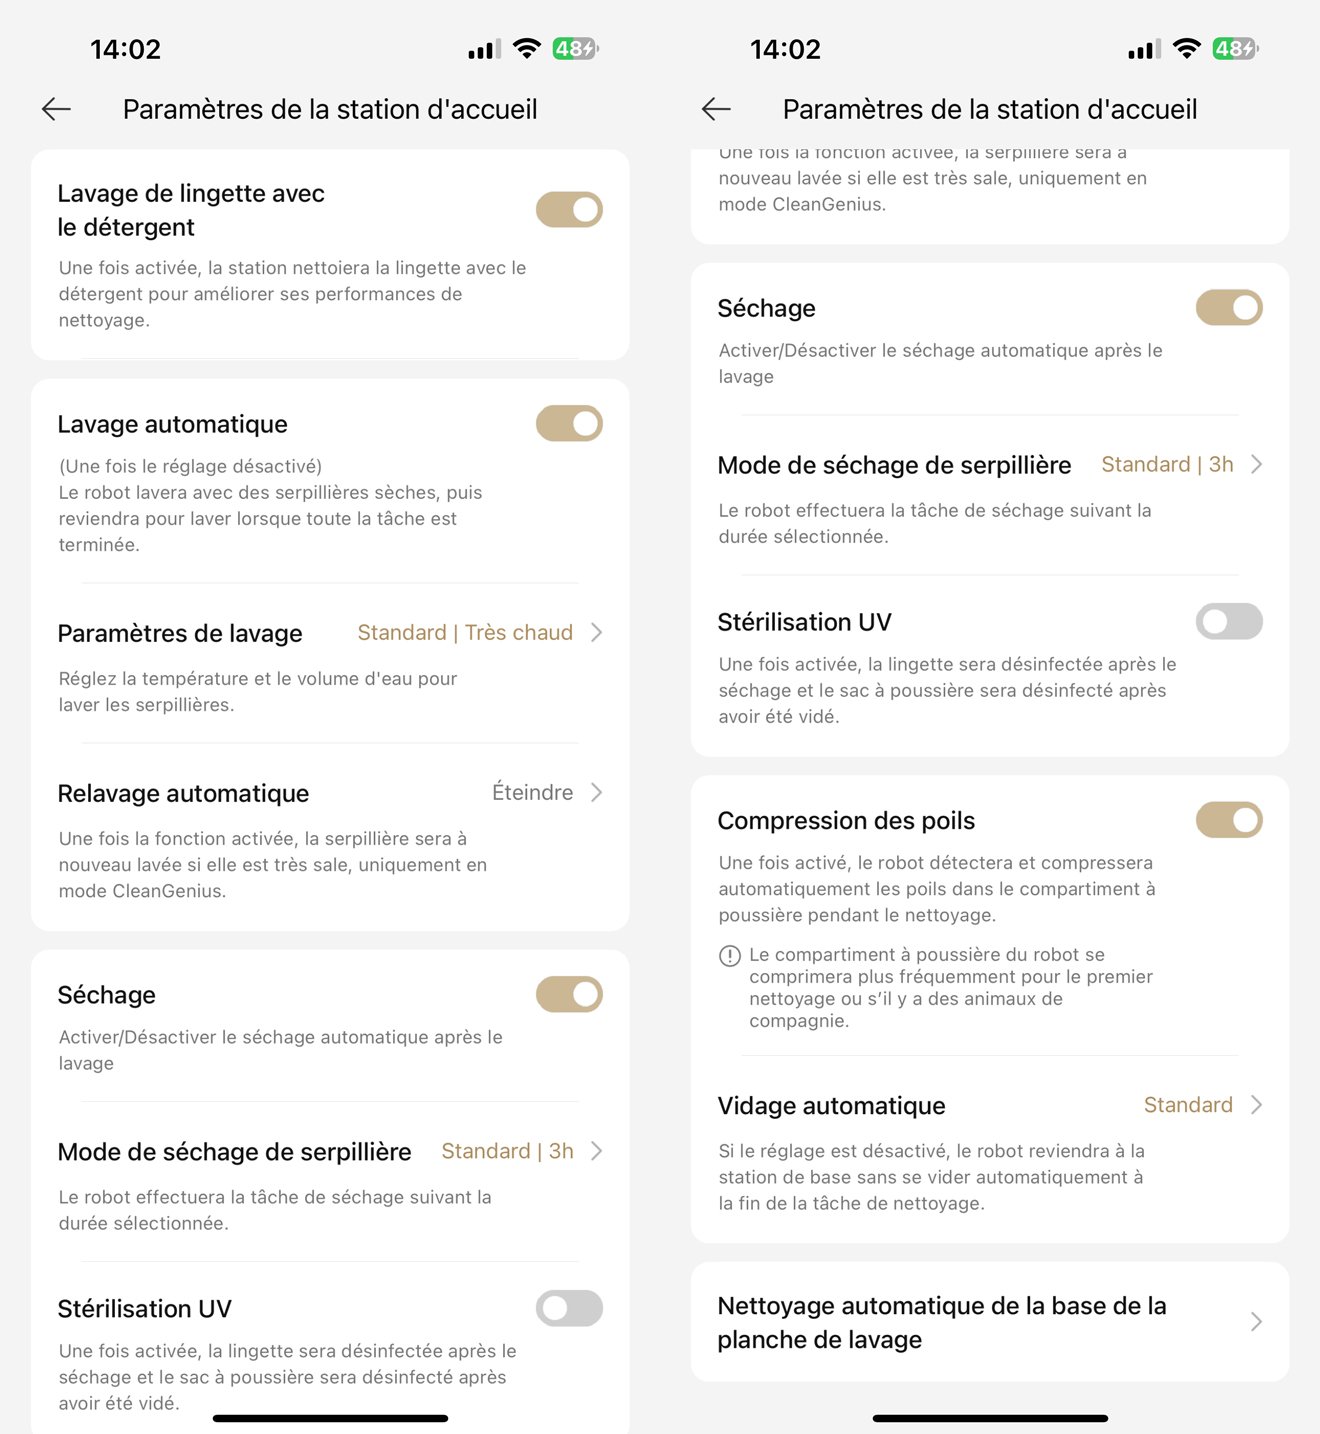This screenshot has width=1320, height=1434.
Task: Disable Lavage de lingette avec le détergent
Action: point(569,210)
